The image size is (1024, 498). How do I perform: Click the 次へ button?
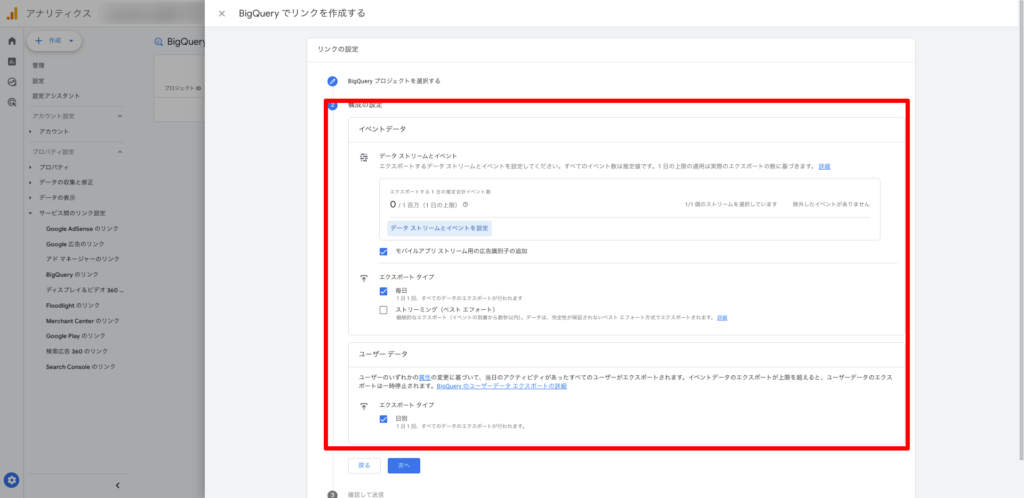coord(403,465)
